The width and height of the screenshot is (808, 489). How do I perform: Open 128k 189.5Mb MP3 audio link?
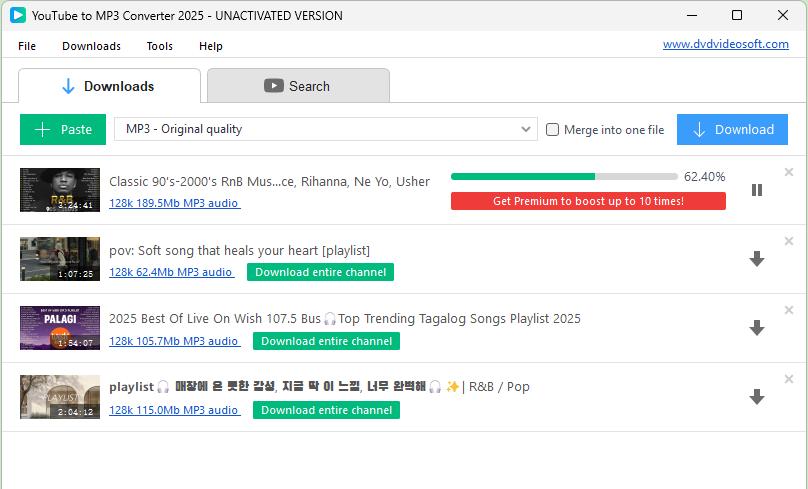[x=174, y=203]
